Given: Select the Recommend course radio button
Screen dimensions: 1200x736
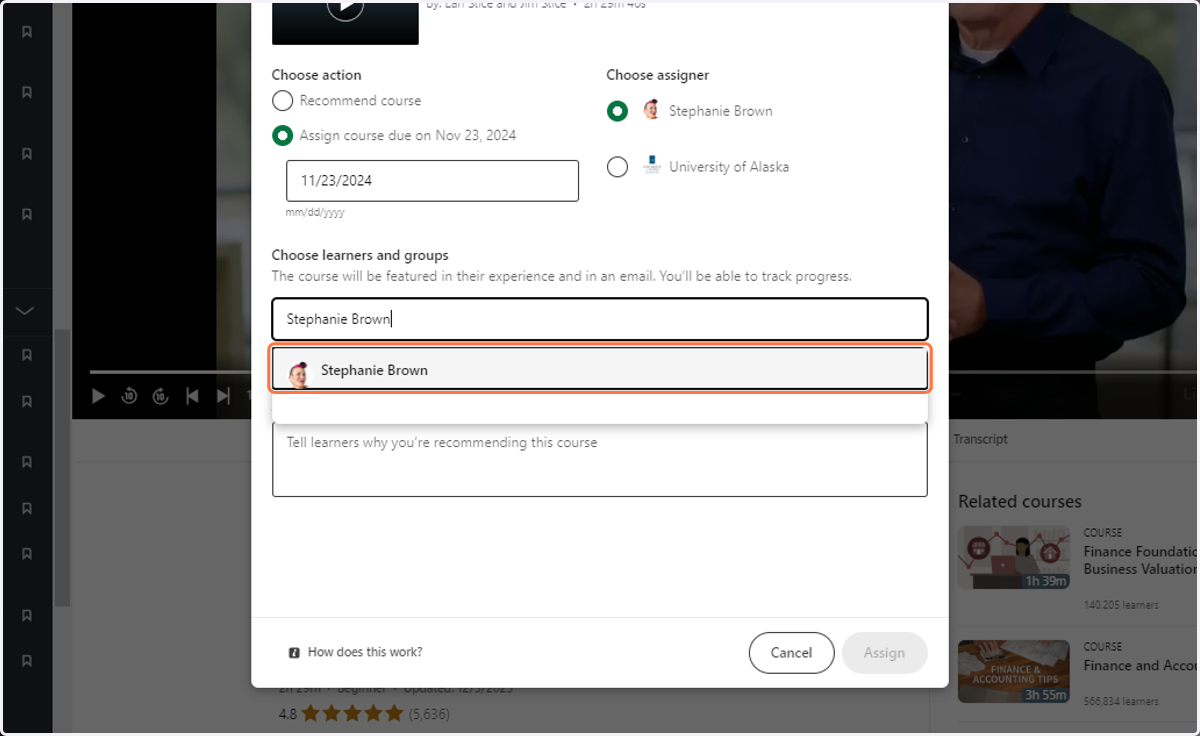Looking at the screenshot, I should 283,101.
